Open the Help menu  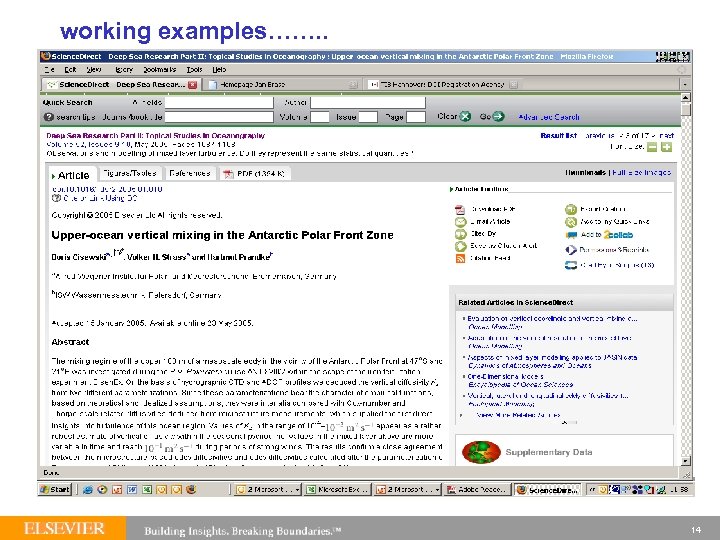[219, 70]
